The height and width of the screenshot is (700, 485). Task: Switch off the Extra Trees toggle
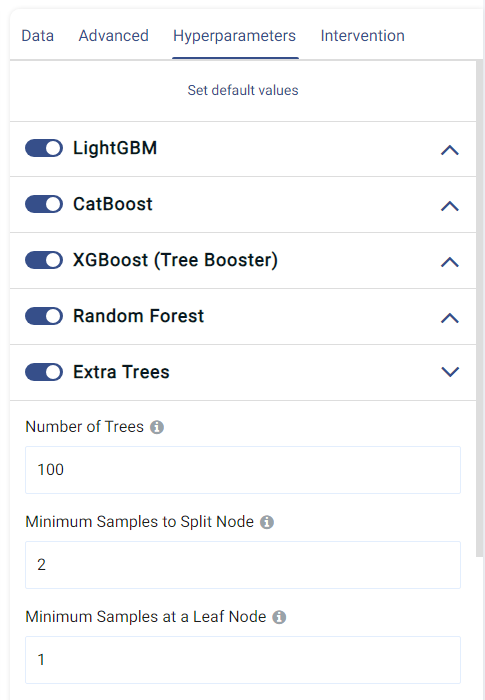pos(44,372)
